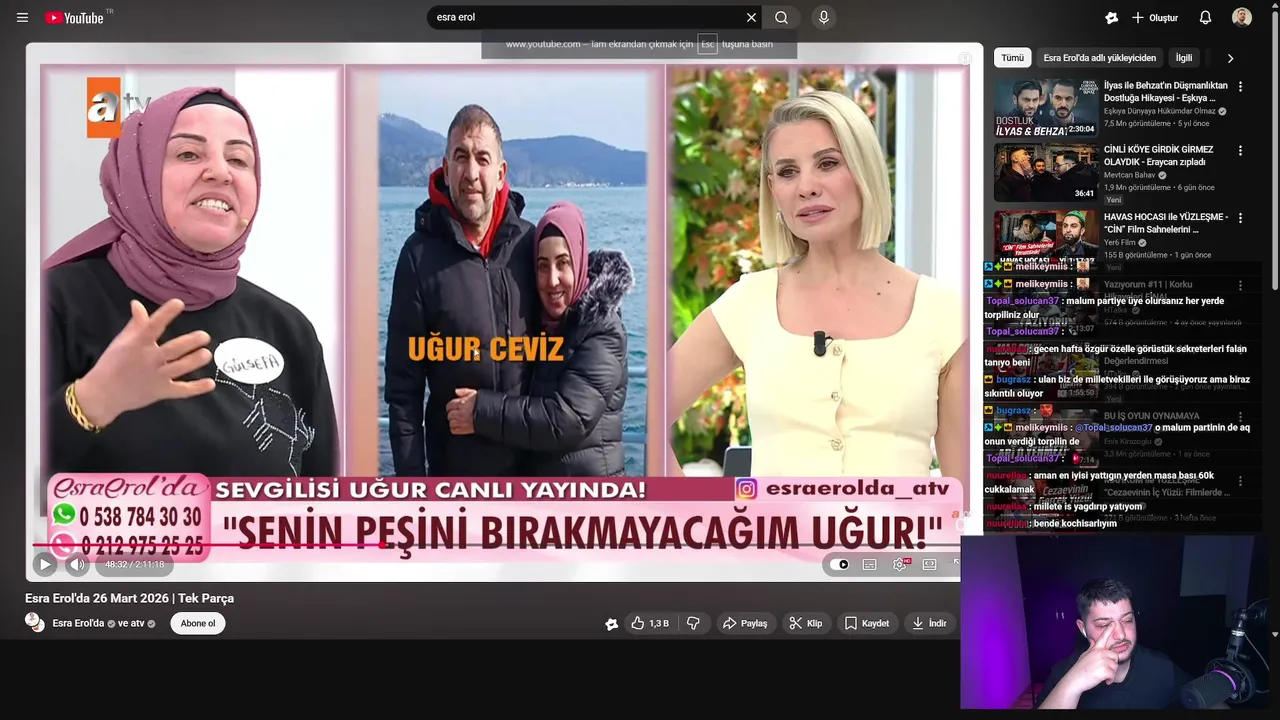This screenshot has width=1280, height=720.
Task: Open more options for İlyas ile Behzat video
Action: pyautogui.click(x=1240, y=87)
